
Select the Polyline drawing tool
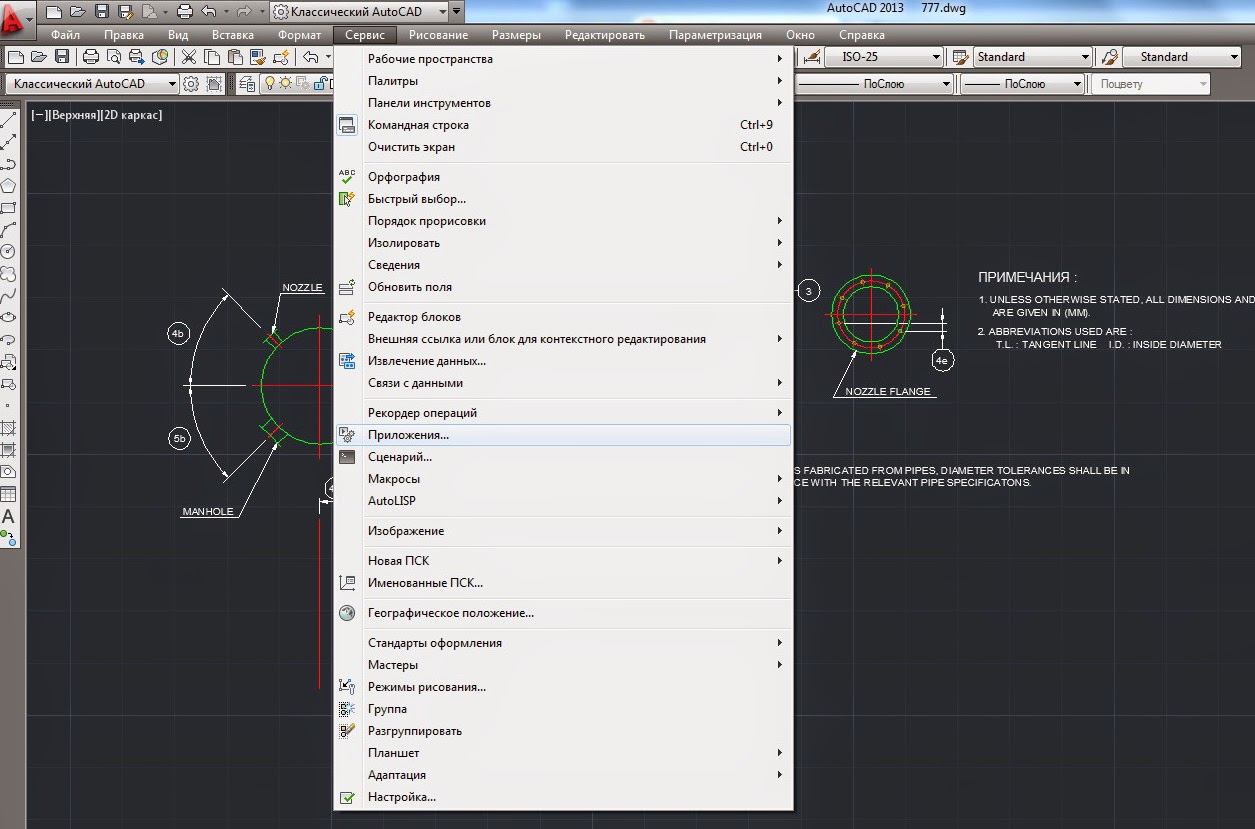click(x=8, y=163)
